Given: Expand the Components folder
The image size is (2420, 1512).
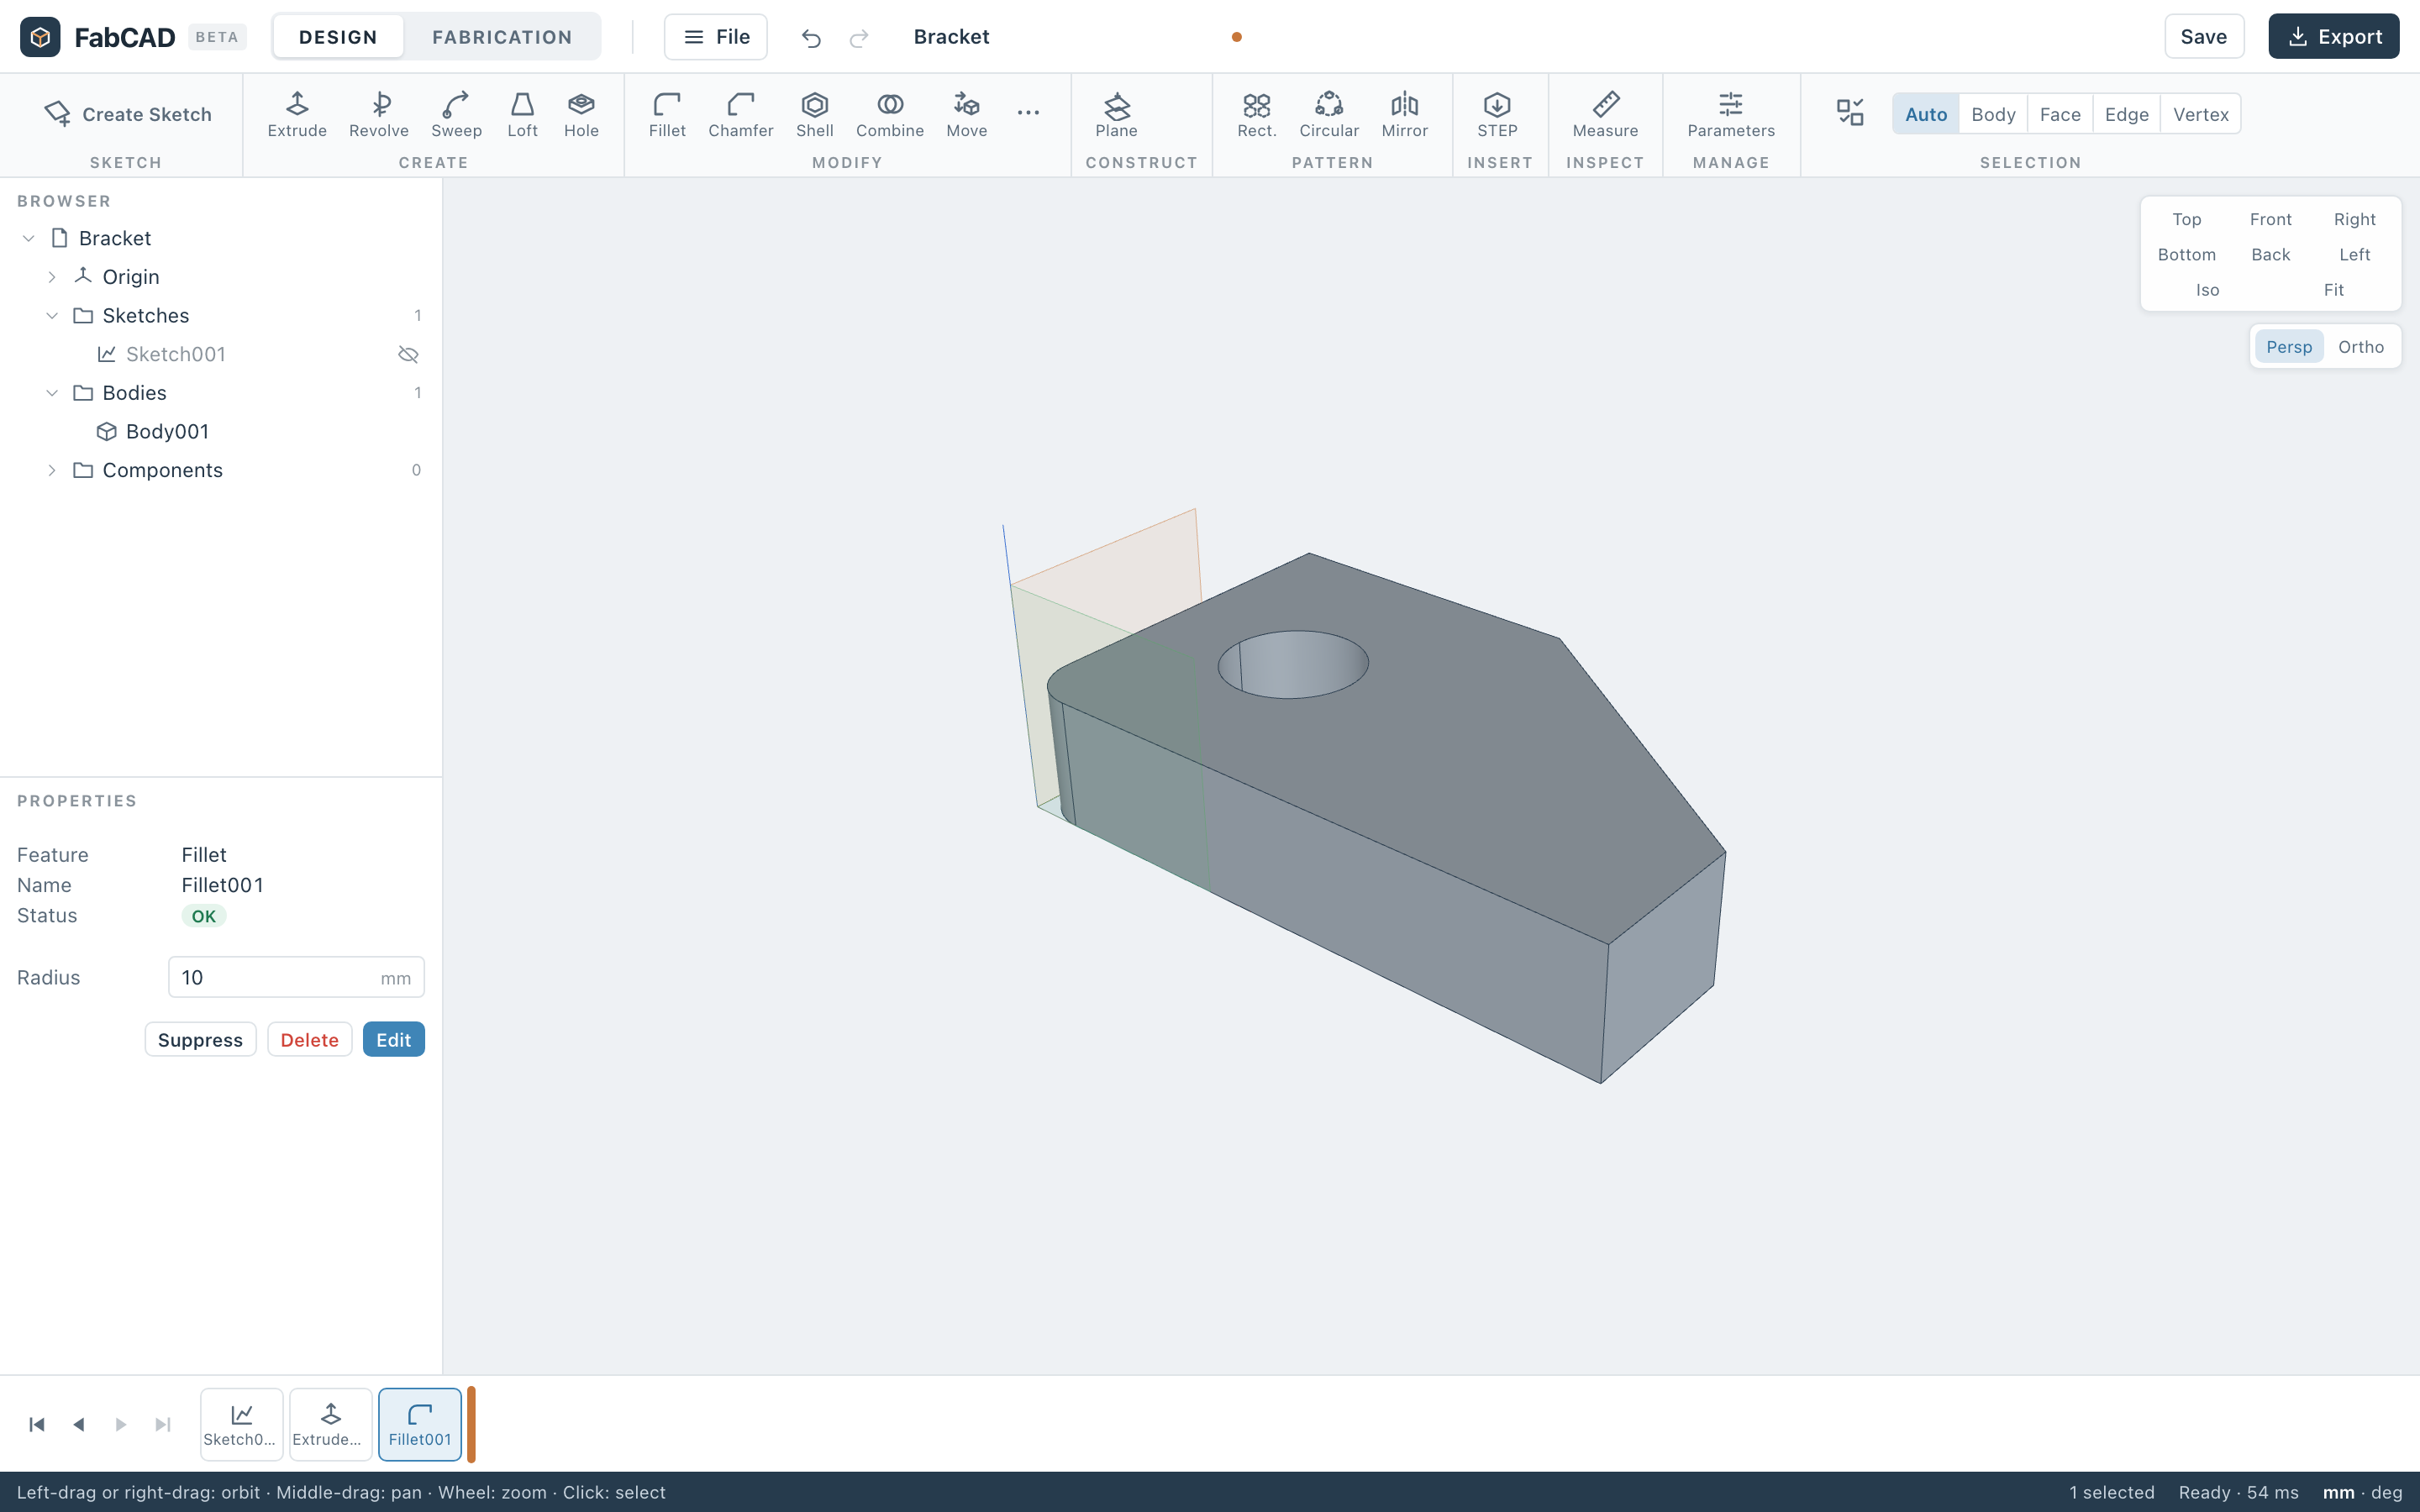Looking at the screenshot, I should pyautogui.click(x=52, y=470).
